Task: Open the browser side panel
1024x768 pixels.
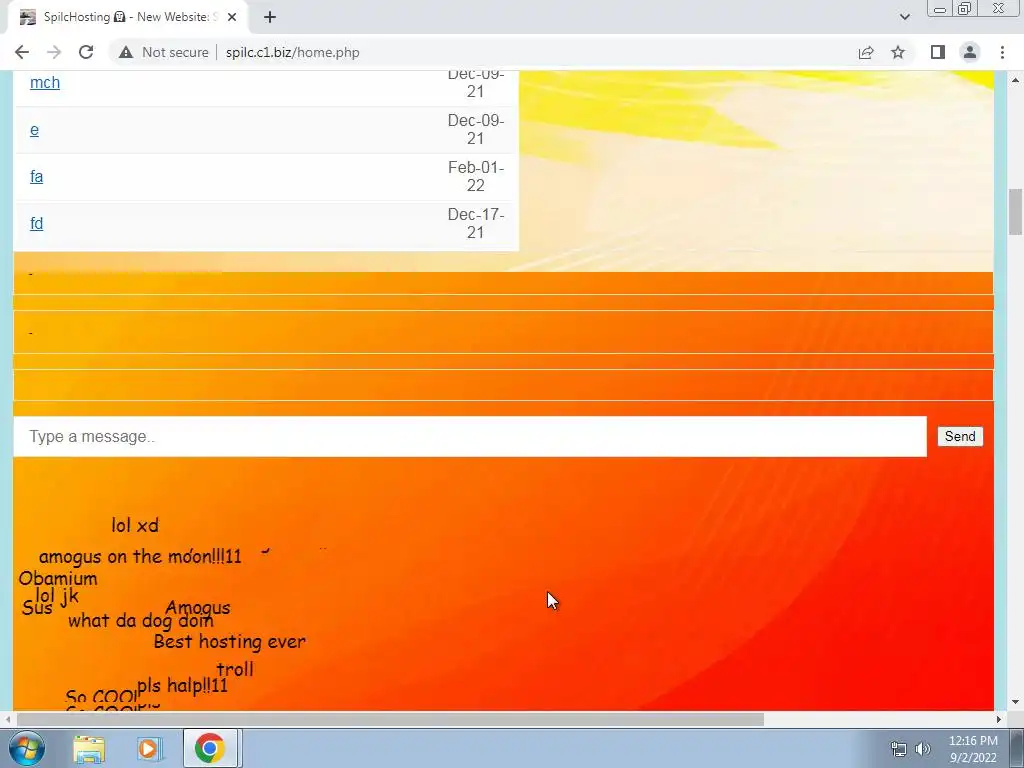Action: [x=938, y=52]
